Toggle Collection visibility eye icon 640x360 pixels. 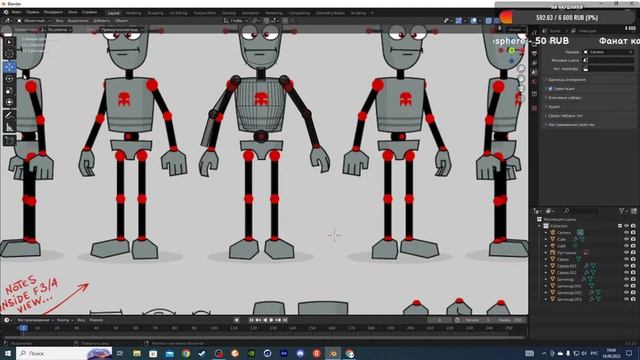point(627,226)
